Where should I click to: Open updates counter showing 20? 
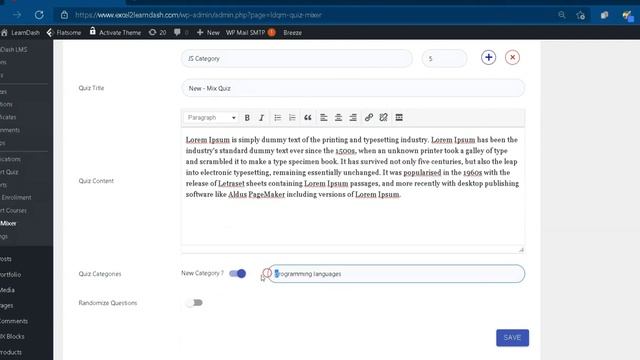pyautogui.click(x=158, y=32)
